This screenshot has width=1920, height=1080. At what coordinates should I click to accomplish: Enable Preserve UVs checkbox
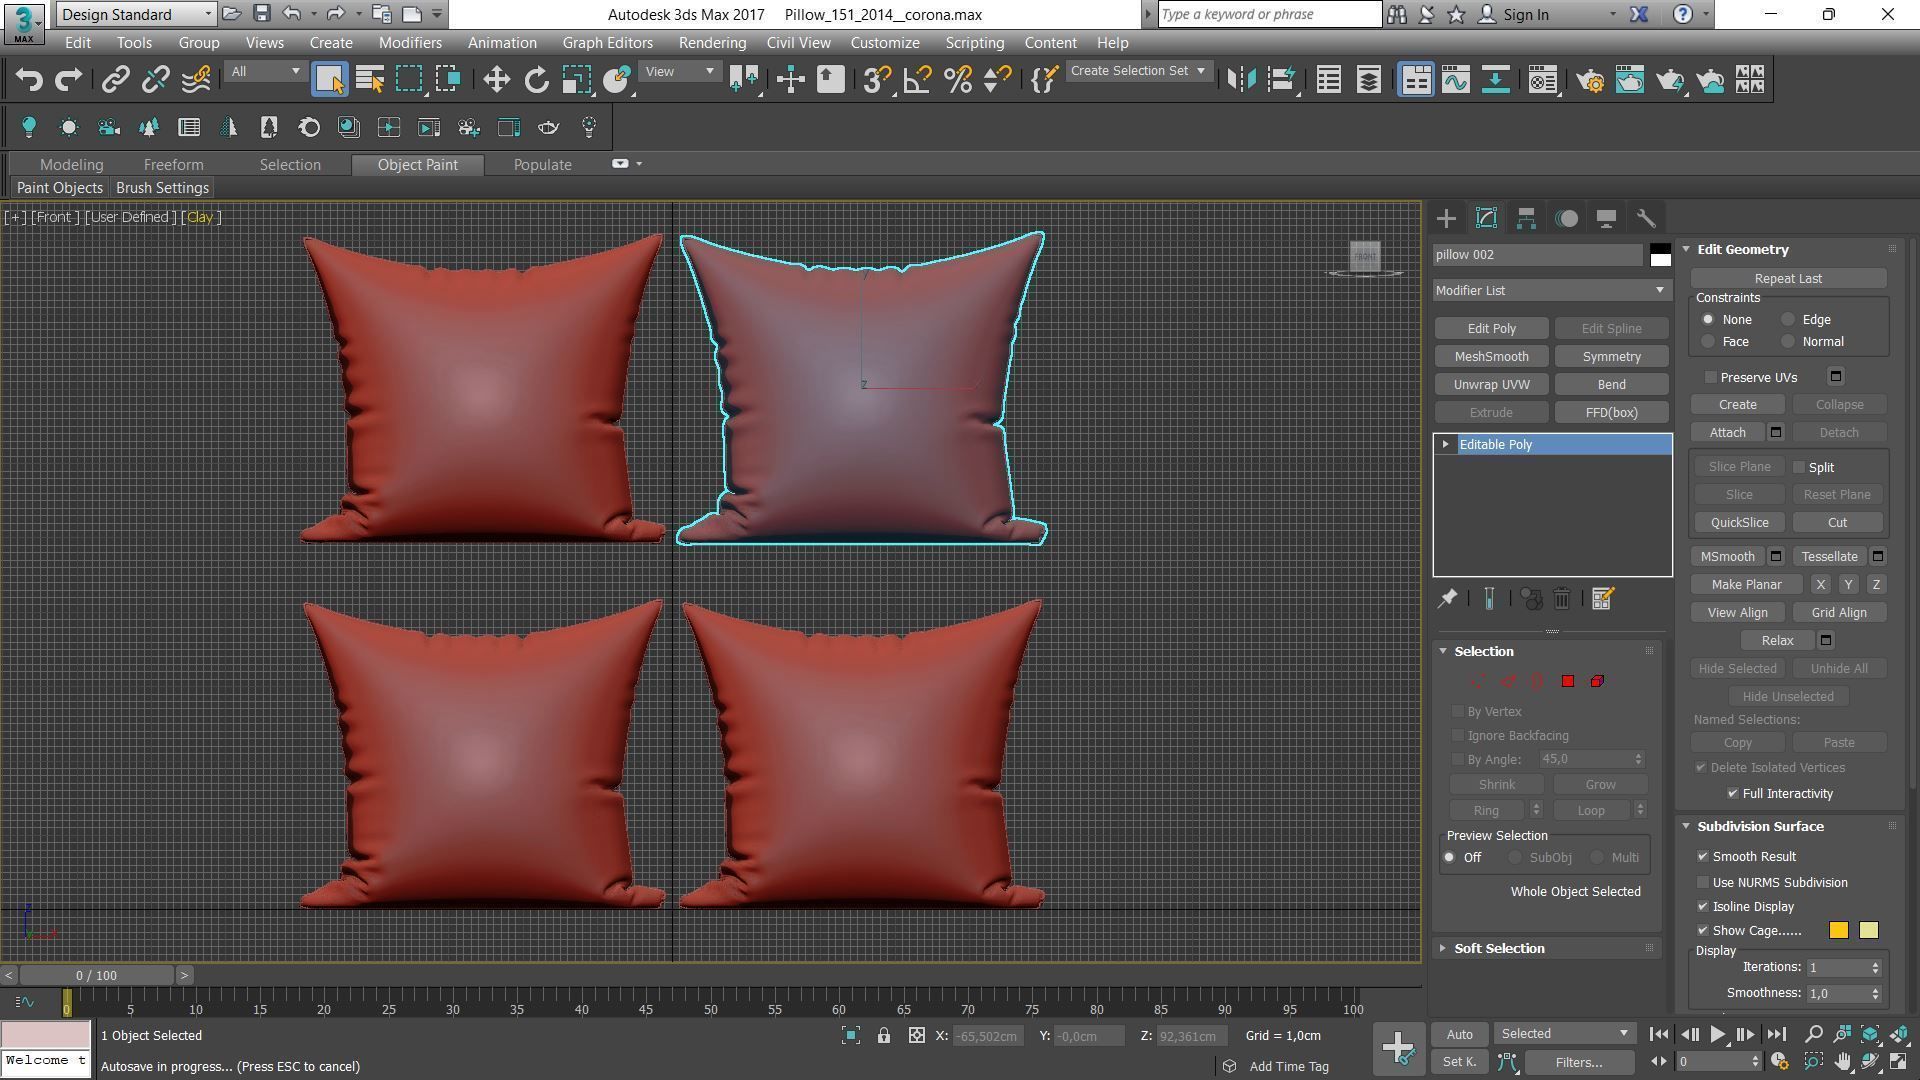1711,377
